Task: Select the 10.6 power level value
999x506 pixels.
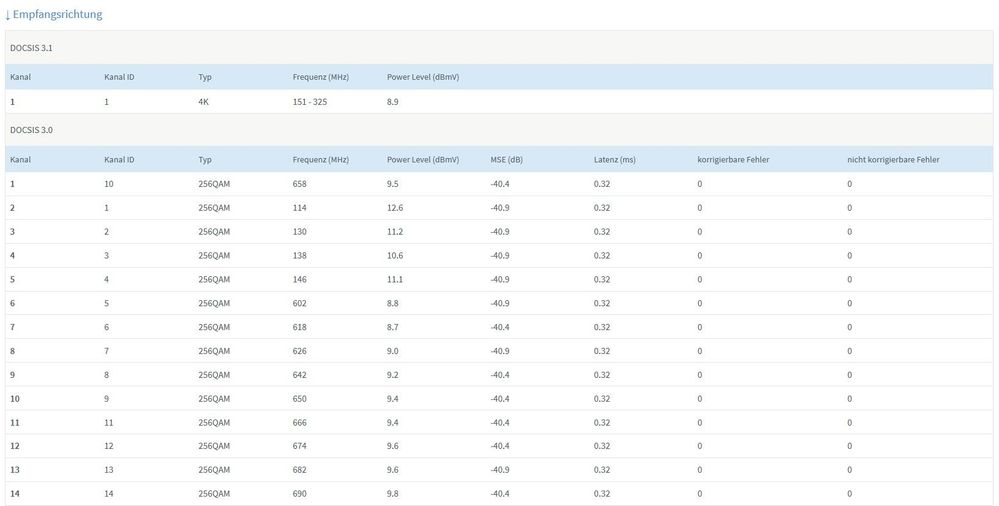Action: coord(395,256)
